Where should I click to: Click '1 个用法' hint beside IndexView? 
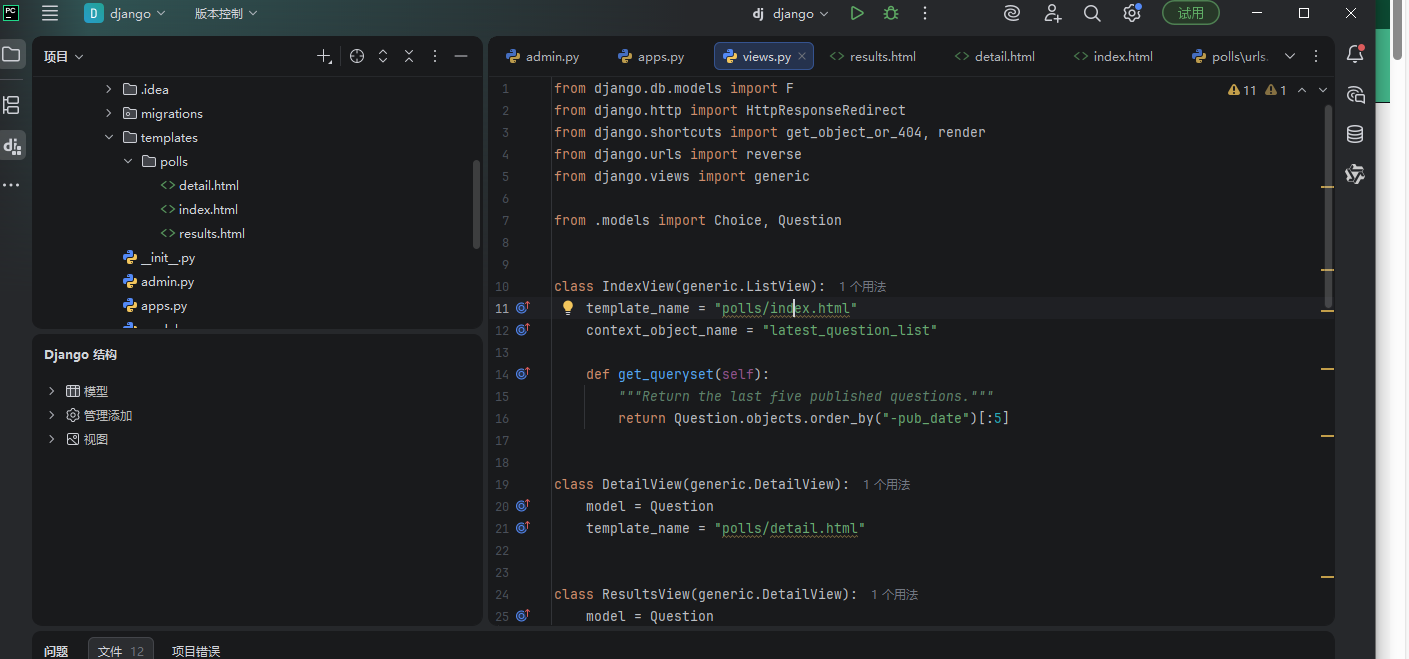tap(862, 286)
